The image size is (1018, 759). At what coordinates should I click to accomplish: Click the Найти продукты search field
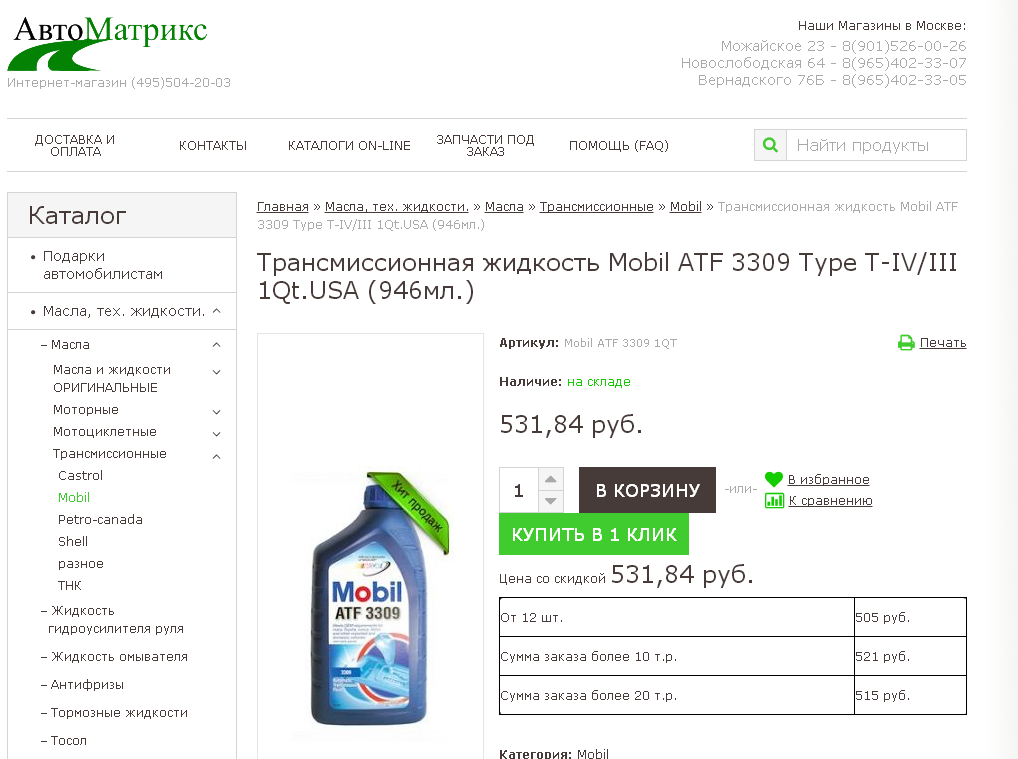point(876,145)
